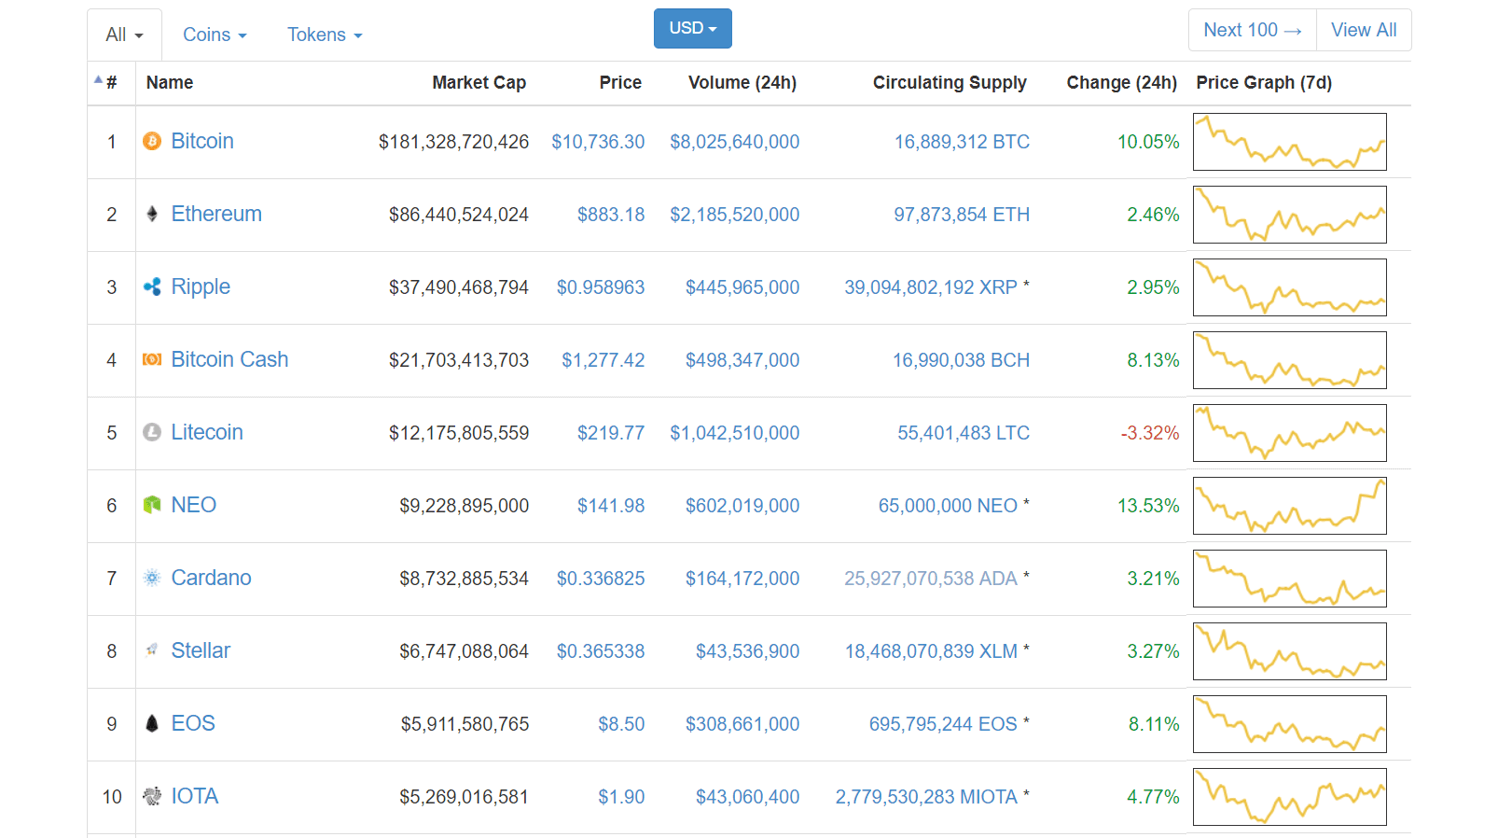Click the Cardano logo icon

pos(152,578)
